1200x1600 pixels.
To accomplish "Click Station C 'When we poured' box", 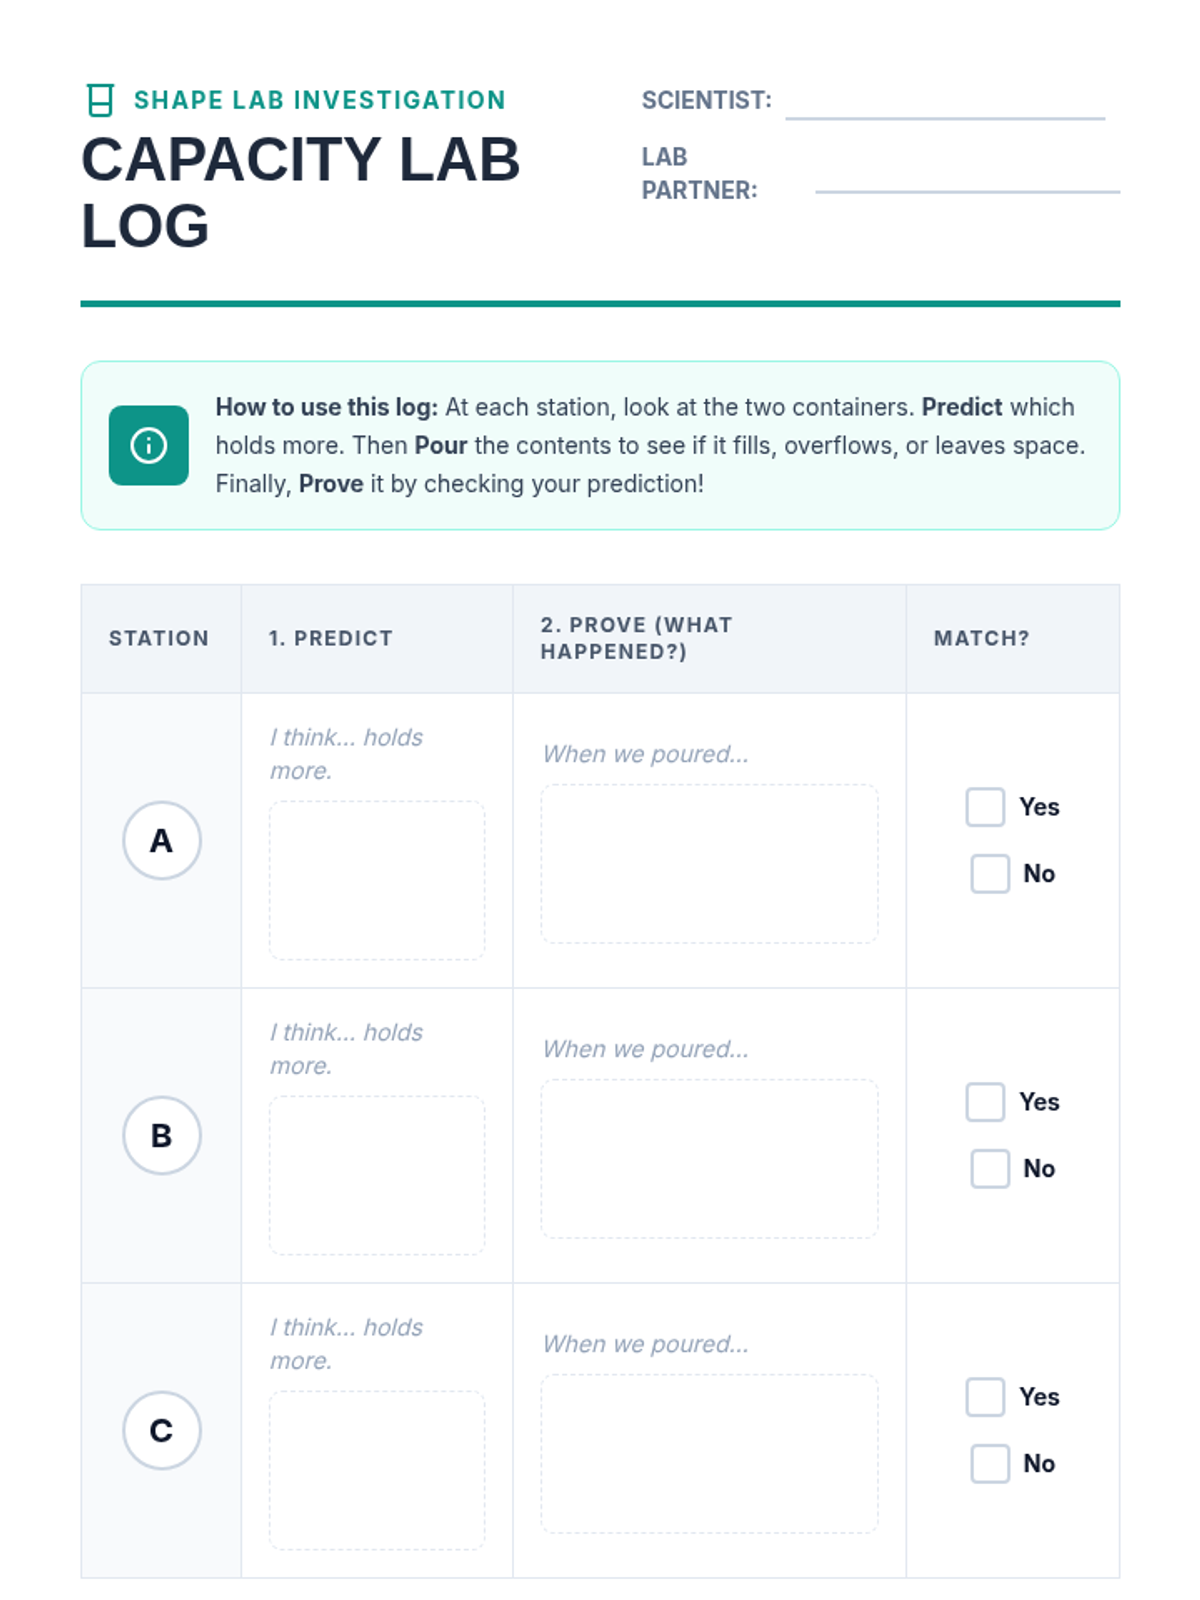I will click(x=710, y=1454).
